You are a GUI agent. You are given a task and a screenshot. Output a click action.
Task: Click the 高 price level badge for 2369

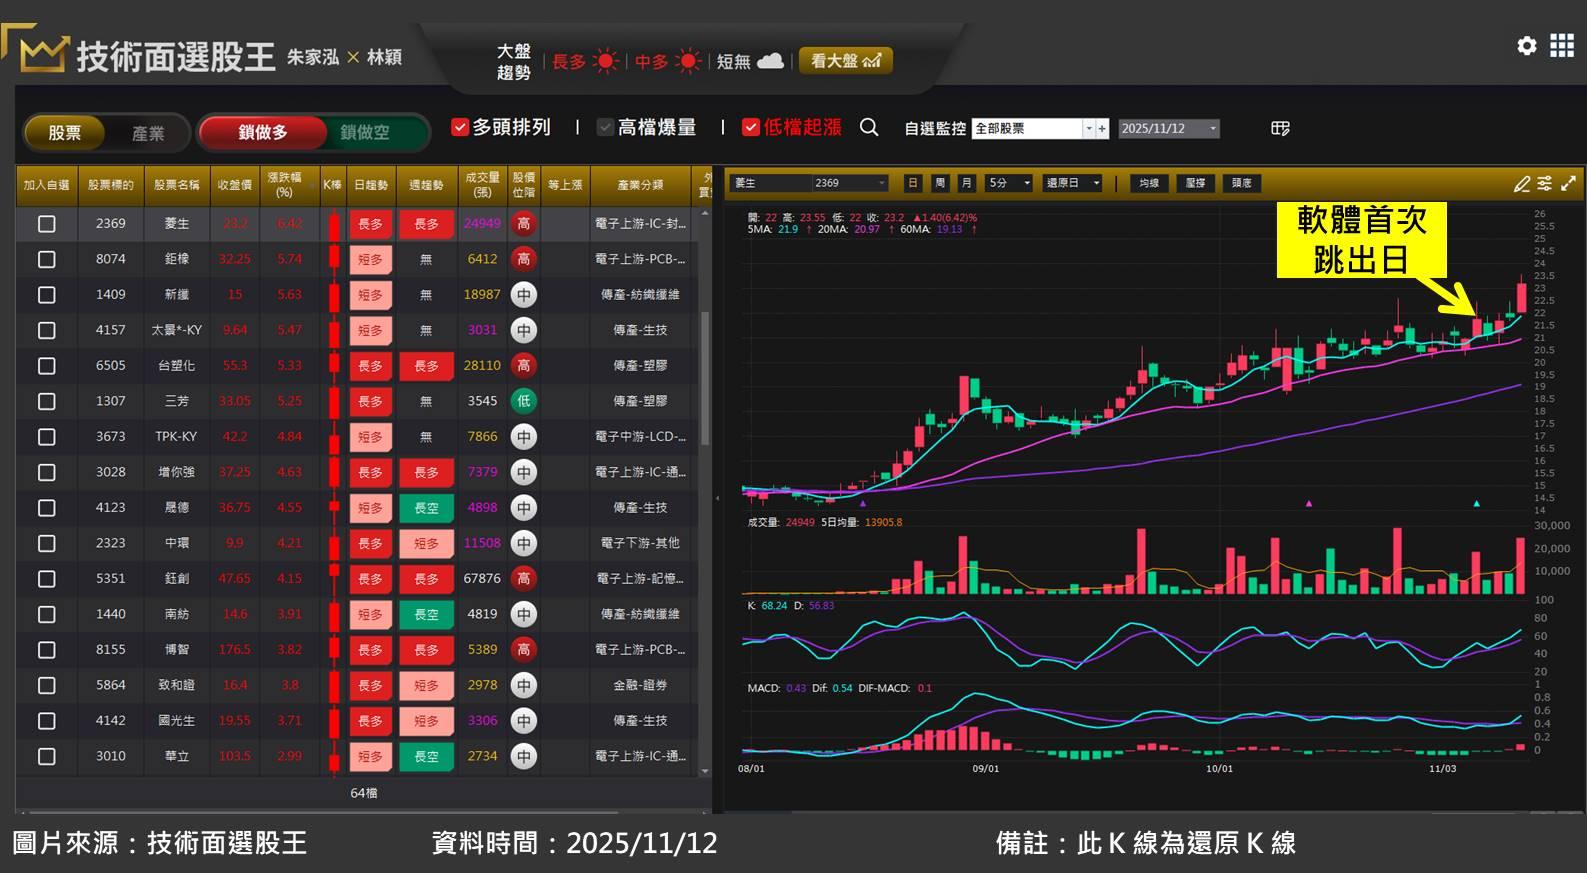coord(523,224)
